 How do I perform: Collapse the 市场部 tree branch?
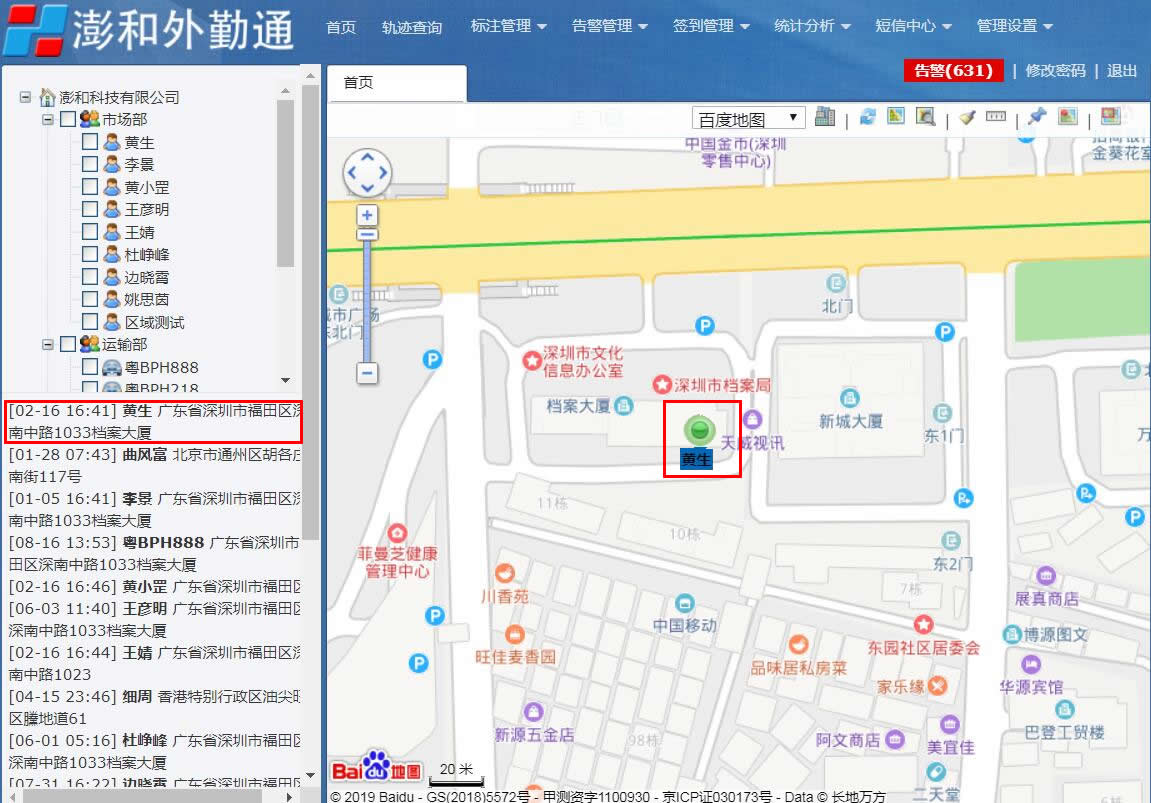[x=48, y=119]
